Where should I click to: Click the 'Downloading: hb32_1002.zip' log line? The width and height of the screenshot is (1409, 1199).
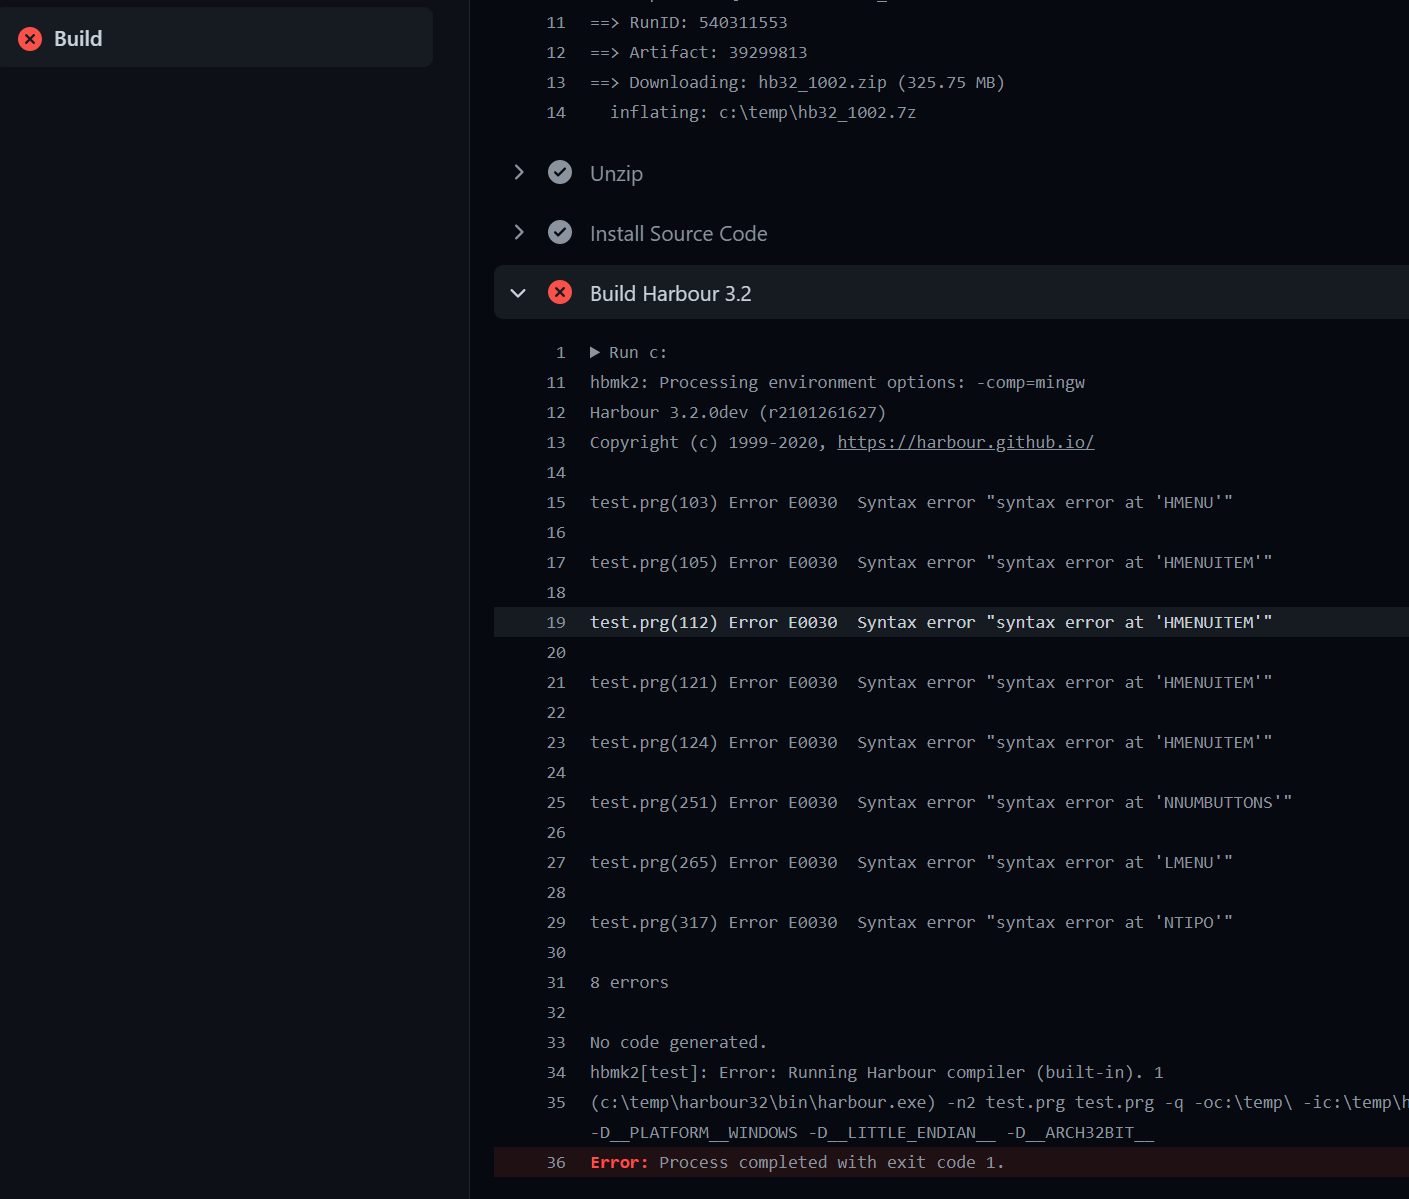[x=797, y=82]
